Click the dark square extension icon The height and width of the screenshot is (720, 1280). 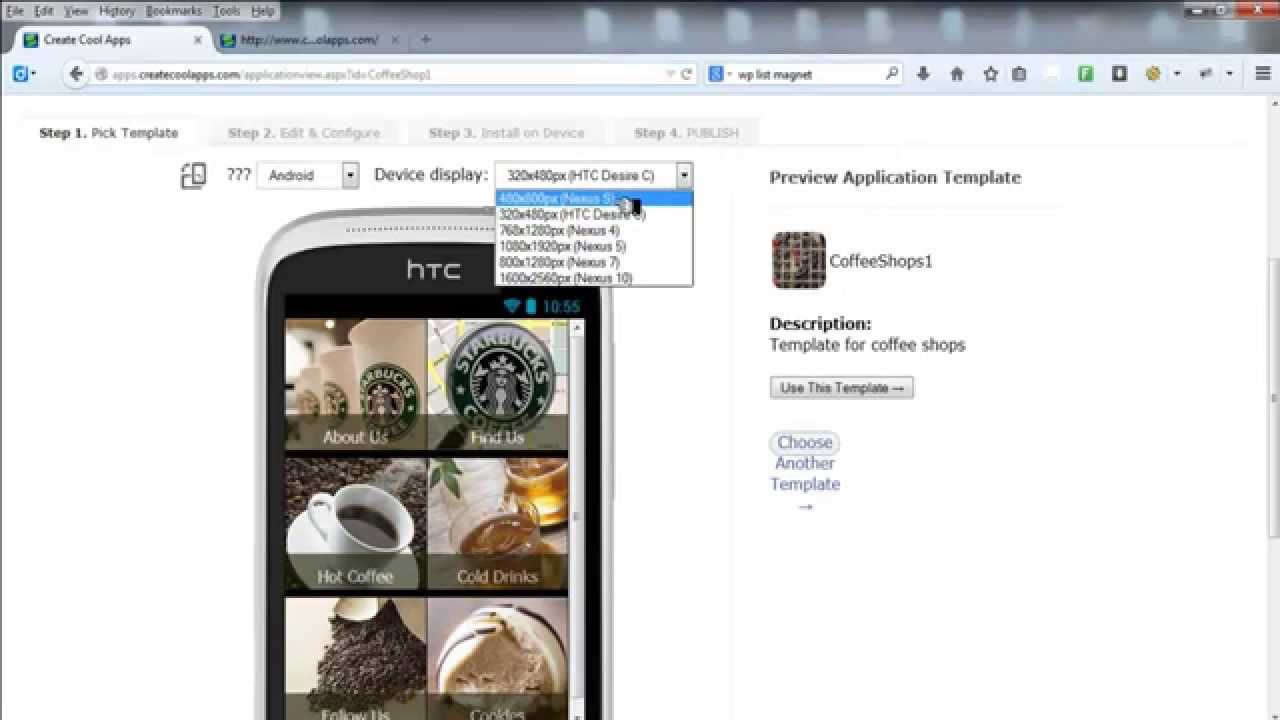point(1119,74)
